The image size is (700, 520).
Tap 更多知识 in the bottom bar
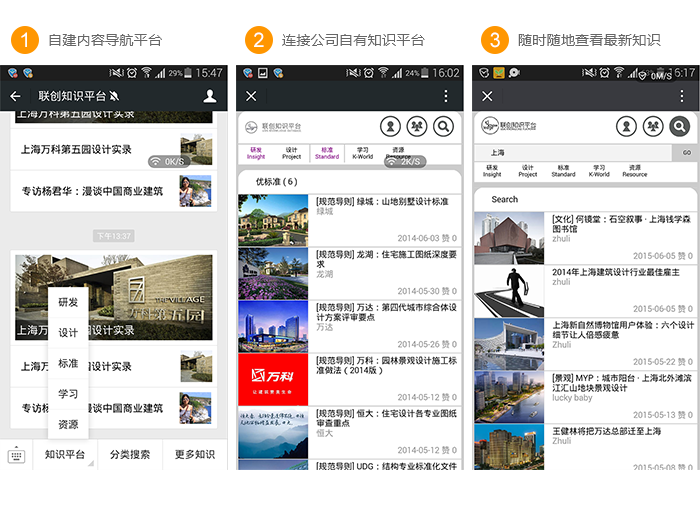[195, 454]
